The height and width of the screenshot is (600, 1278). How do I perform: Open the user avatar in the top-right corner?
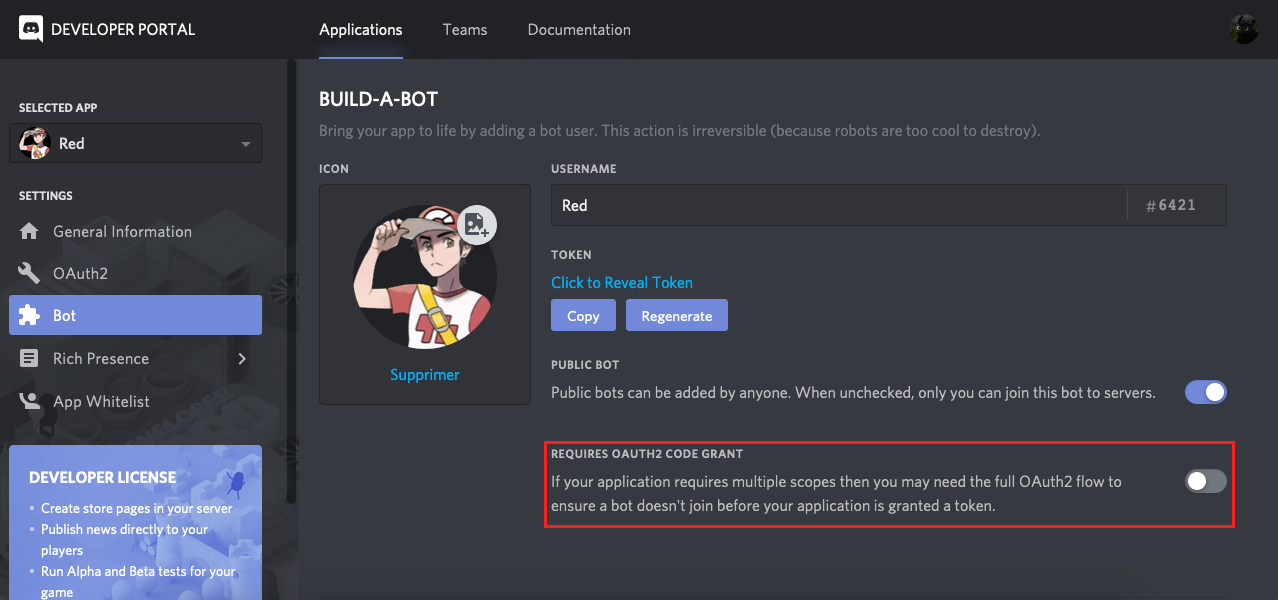[x=1243, y=29]
